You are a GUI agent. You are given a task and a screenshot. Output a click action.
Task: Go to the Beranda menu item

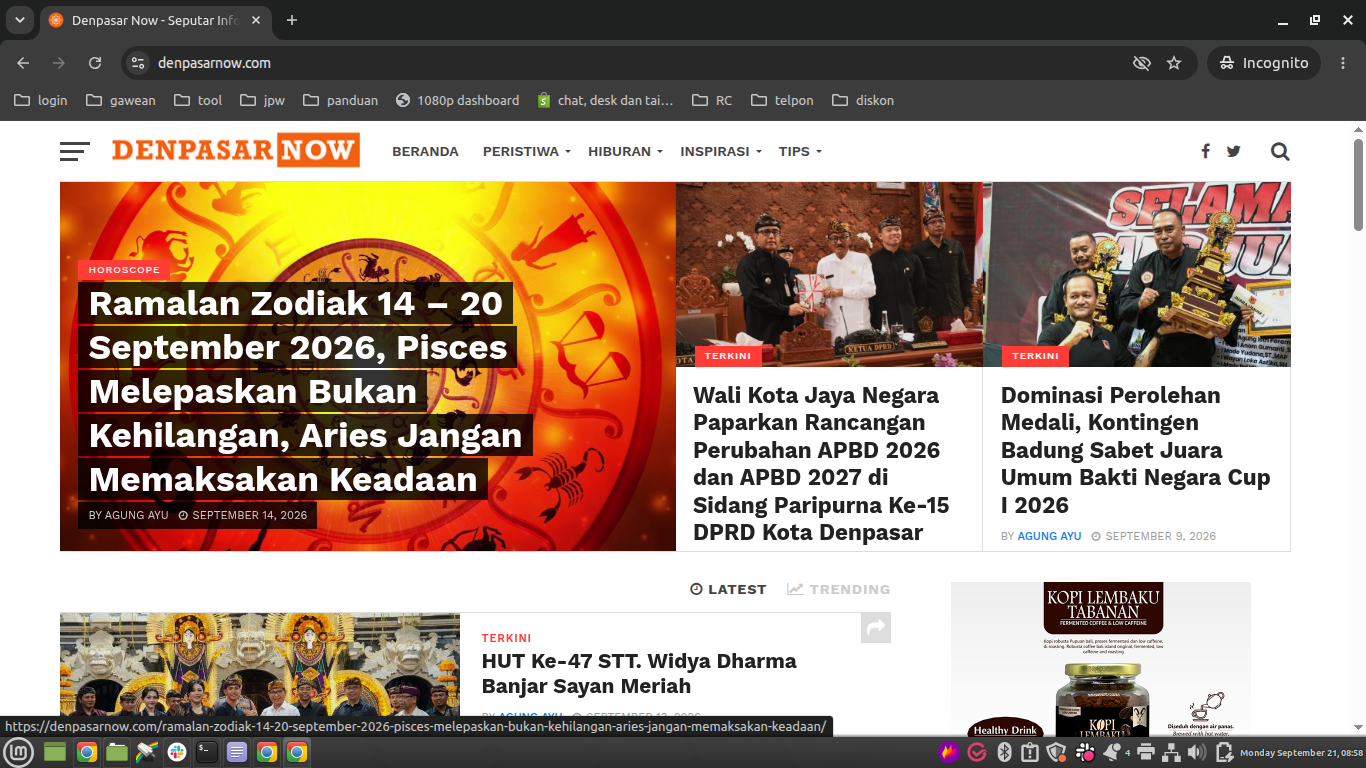(x=425, y=152)
